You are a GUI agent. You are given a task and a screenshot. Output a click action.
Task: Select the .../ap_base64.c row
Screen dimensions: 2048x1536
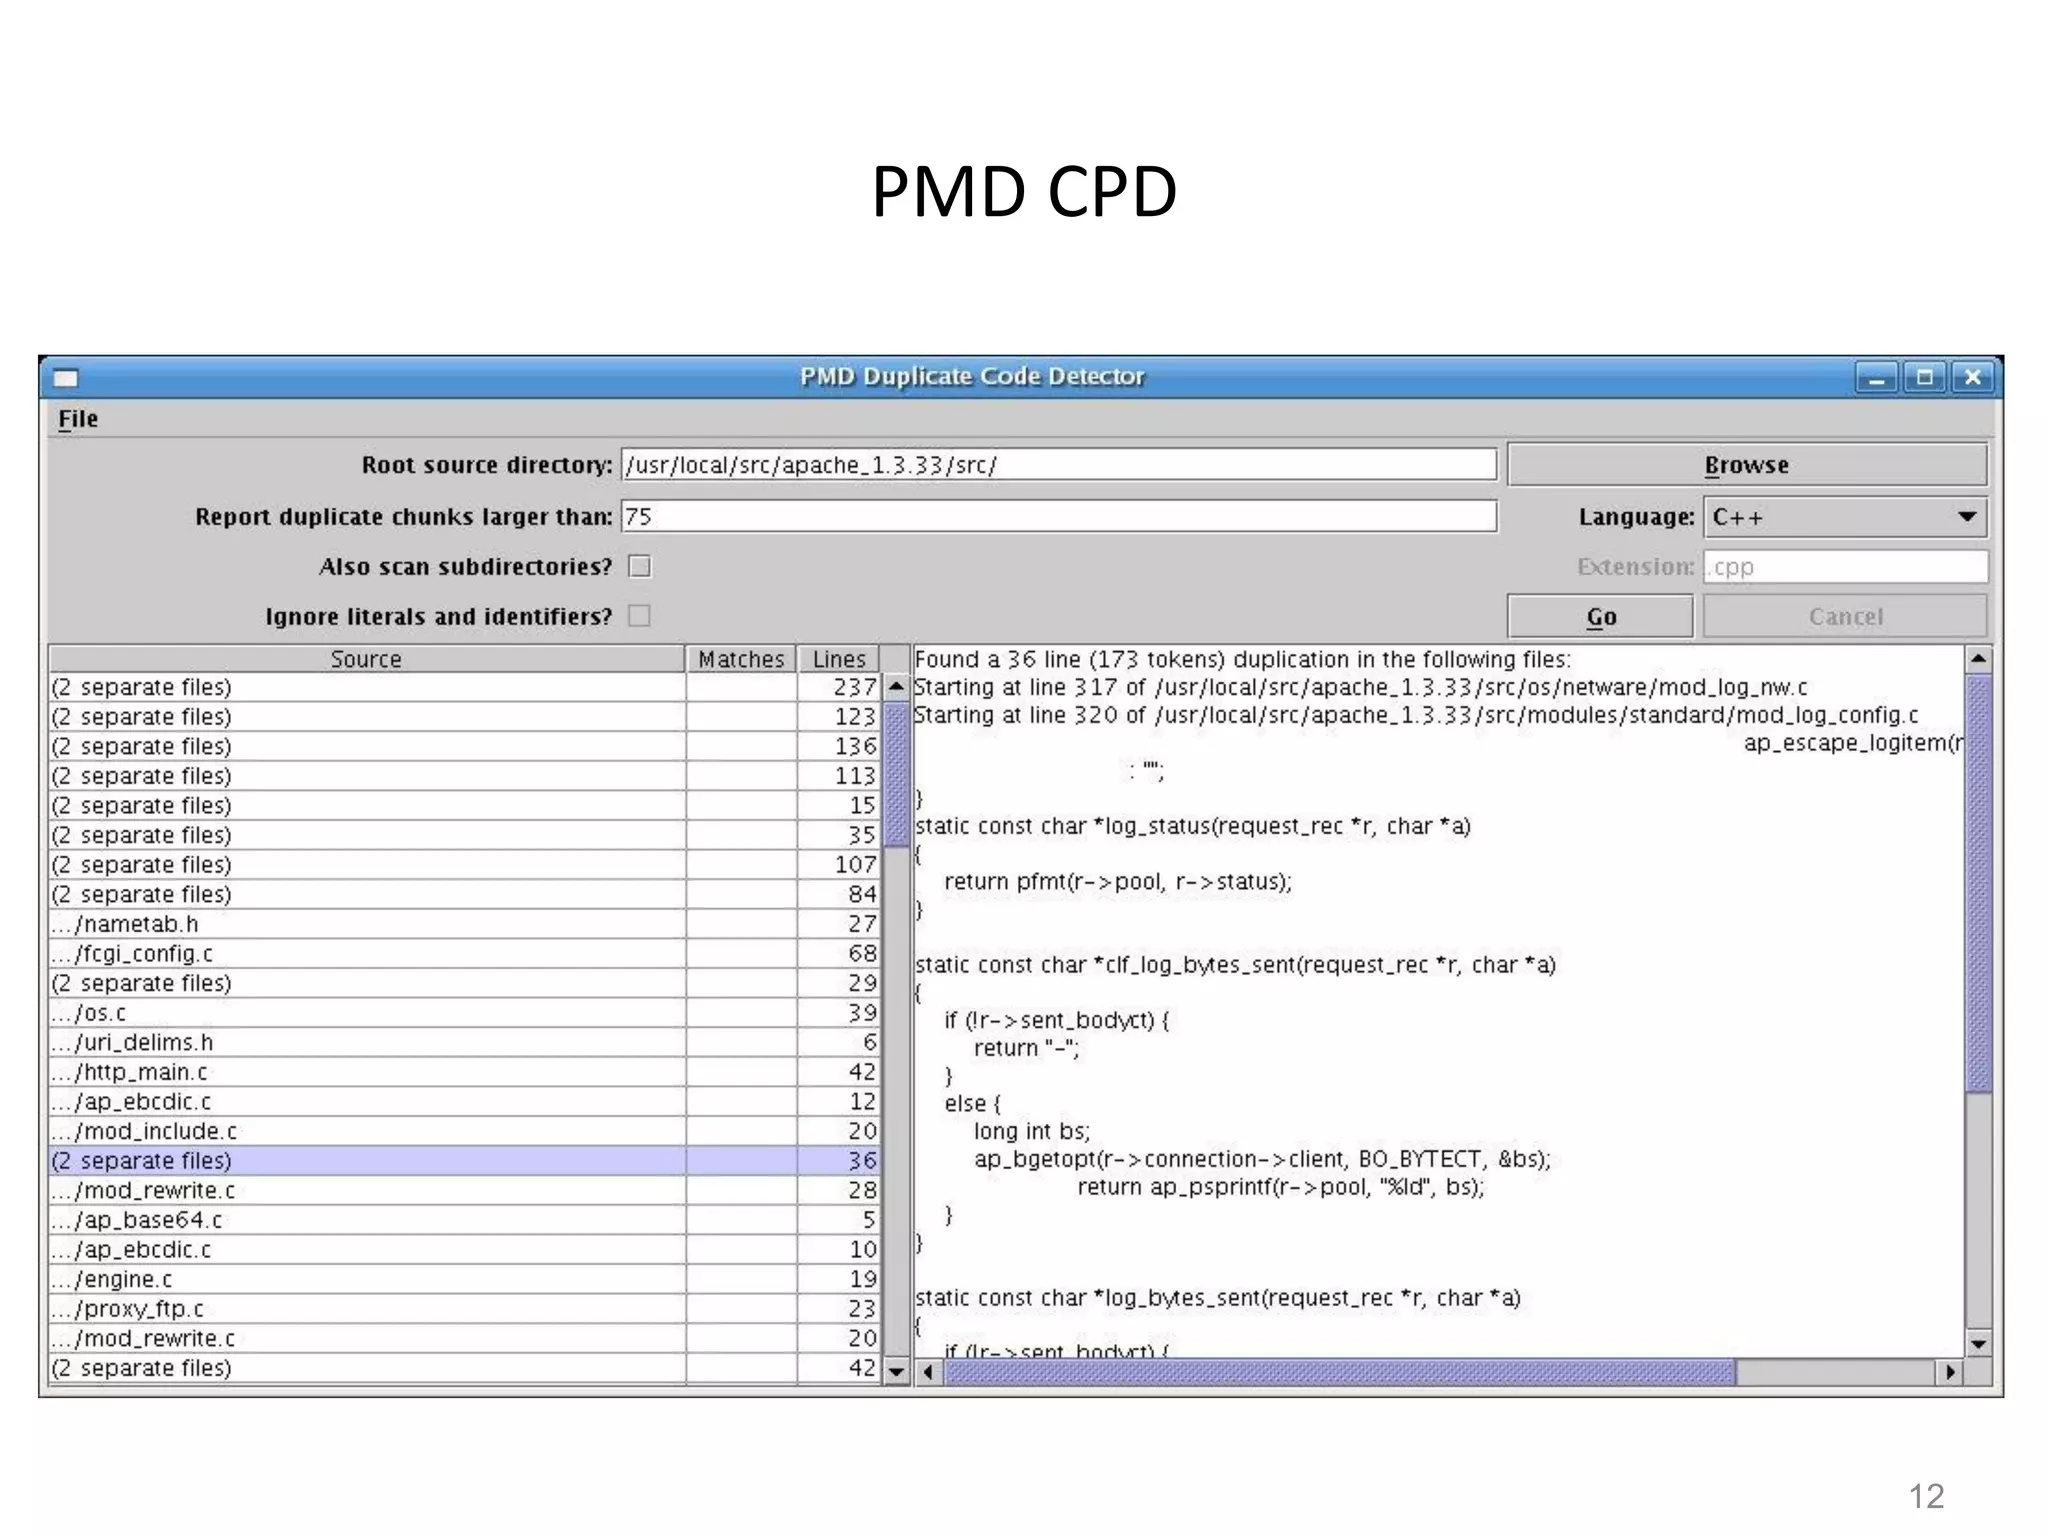[464, 1220]
